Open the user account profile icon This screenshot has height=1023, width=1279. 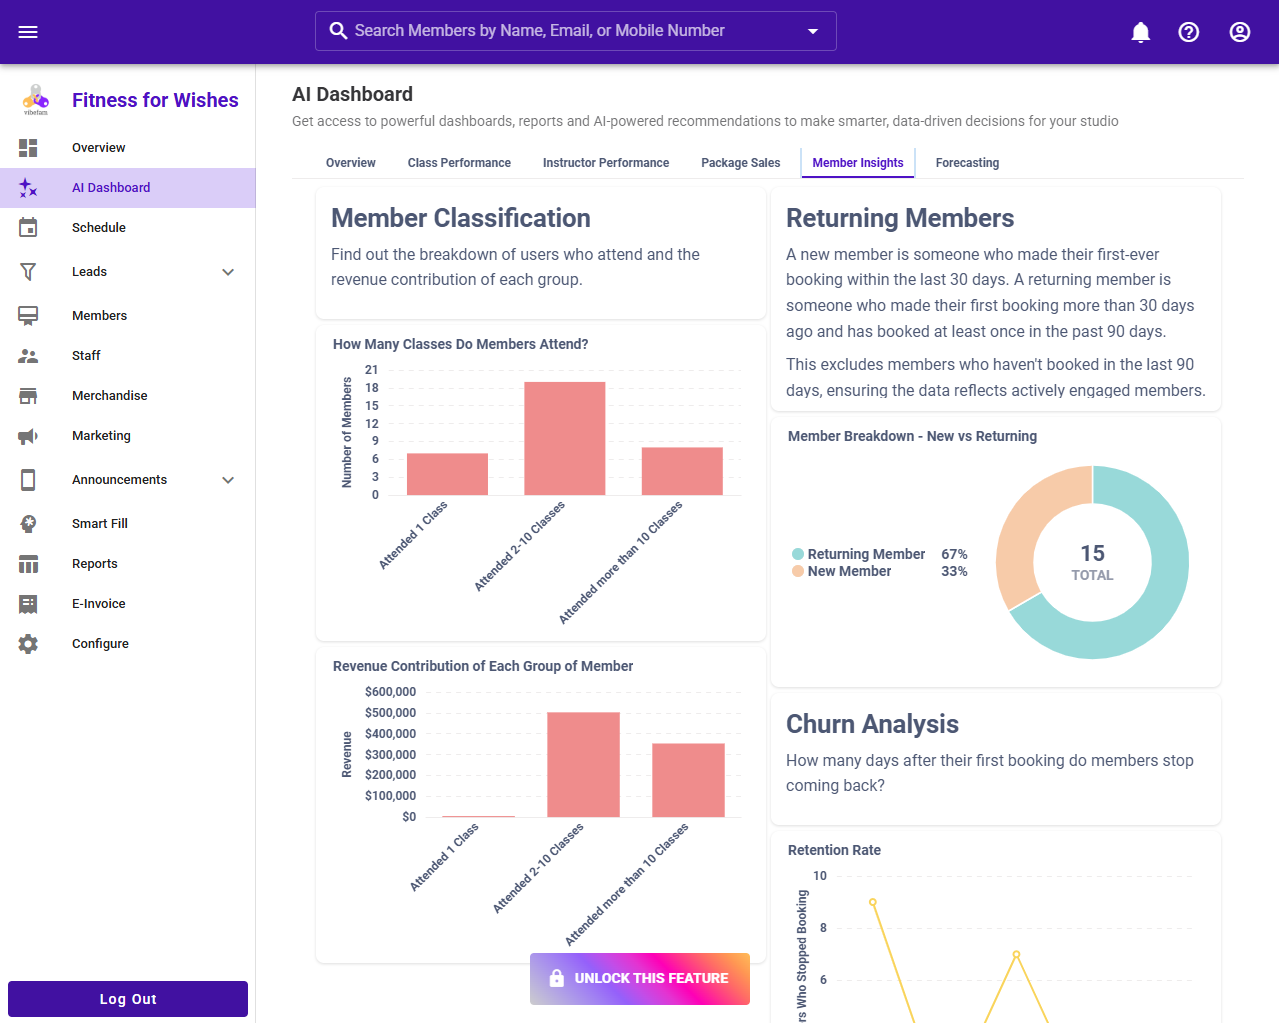pos(1239,32)
